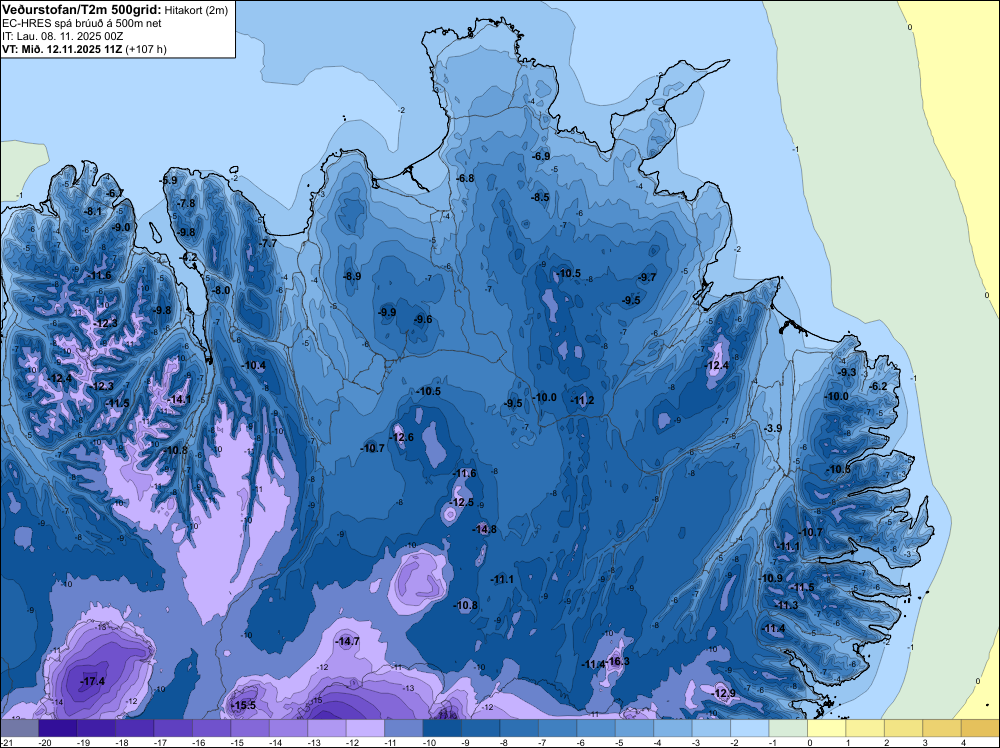The image size is (1000, 748).
Task: Click the -6.7 temperature label
Action: (x=115, y=194)
